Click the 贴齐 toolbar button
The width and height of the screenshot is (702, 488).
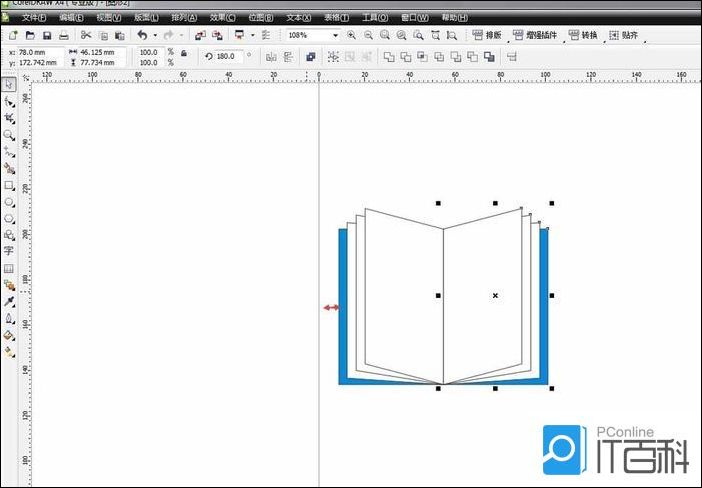coord(623,35)
